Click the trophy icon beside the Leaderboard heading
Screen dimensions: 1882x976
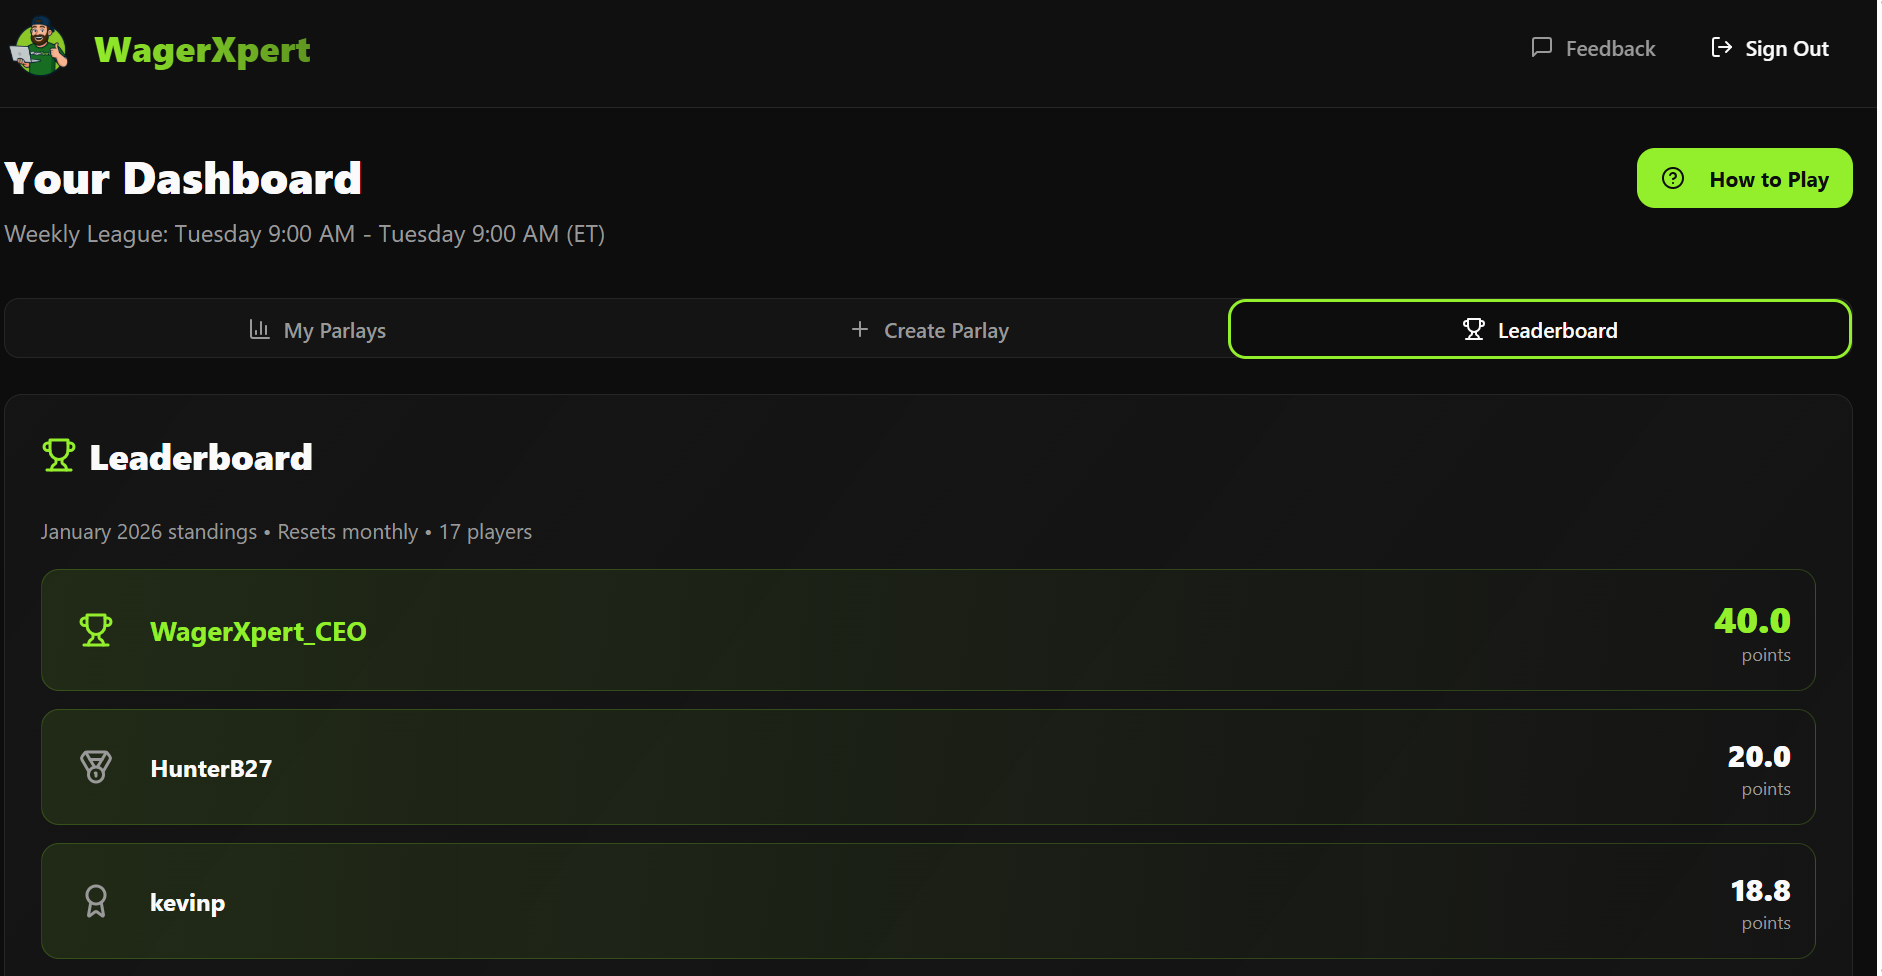pos(58,455)
